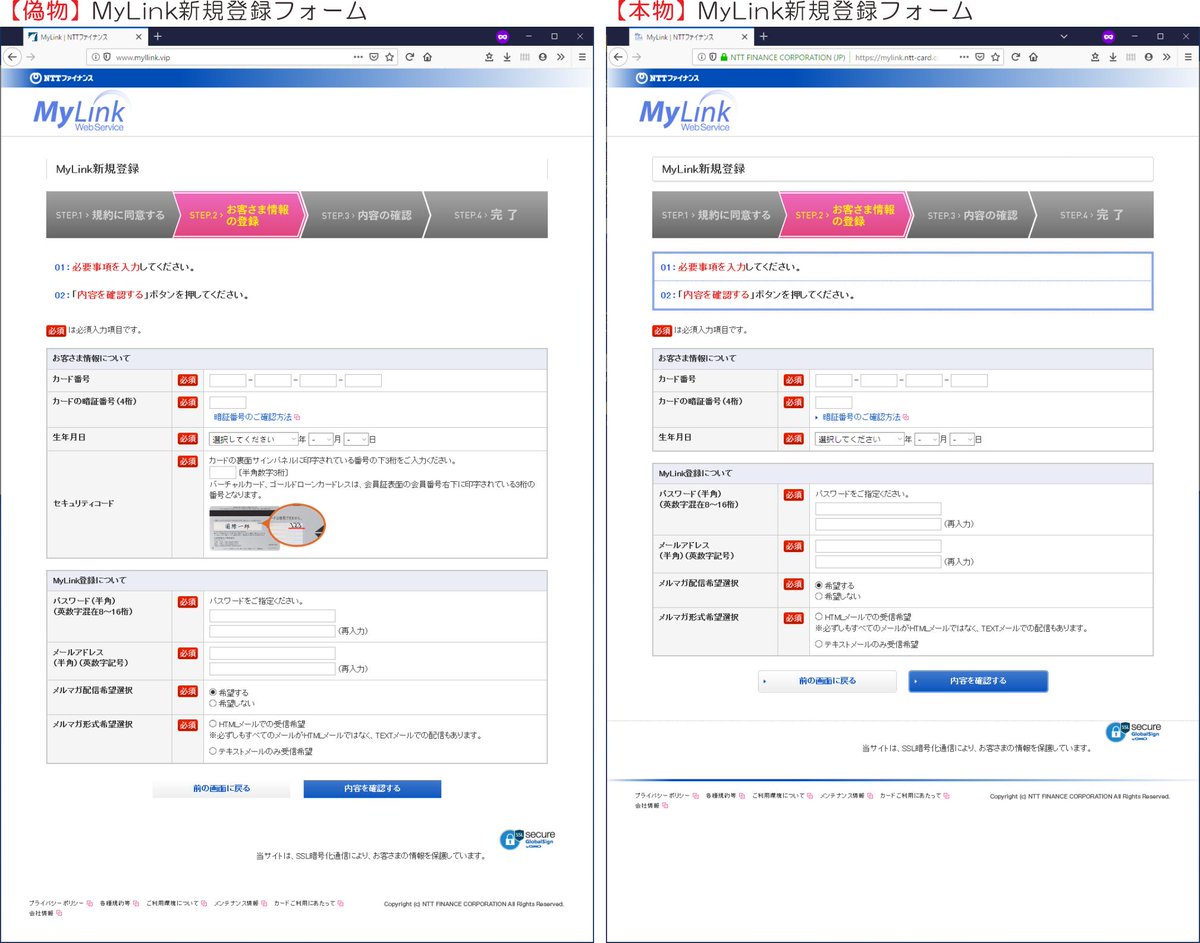This screenshot has width=1200, height=943.
Task: Open page actions (three dots) in left address bar
Action: coord(358,57)
